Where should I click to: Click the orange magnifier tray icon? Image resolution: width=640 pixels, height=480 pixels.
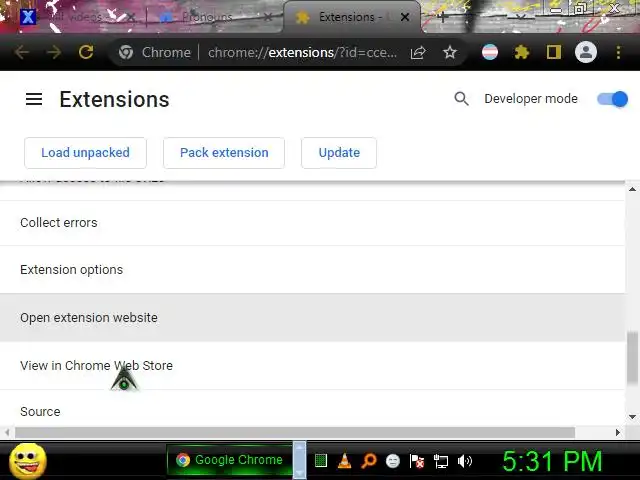pos(369,461)
